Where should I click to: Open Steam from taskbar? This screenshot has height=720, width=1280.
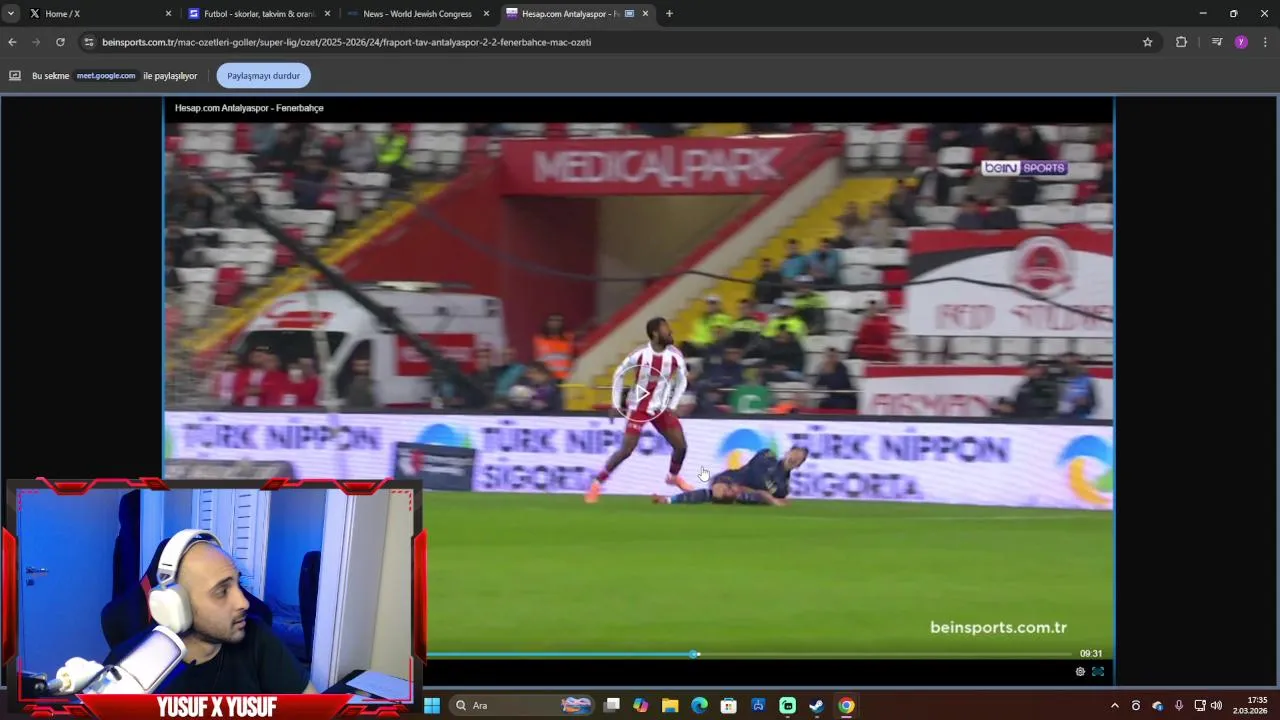[x=816, y=706]
